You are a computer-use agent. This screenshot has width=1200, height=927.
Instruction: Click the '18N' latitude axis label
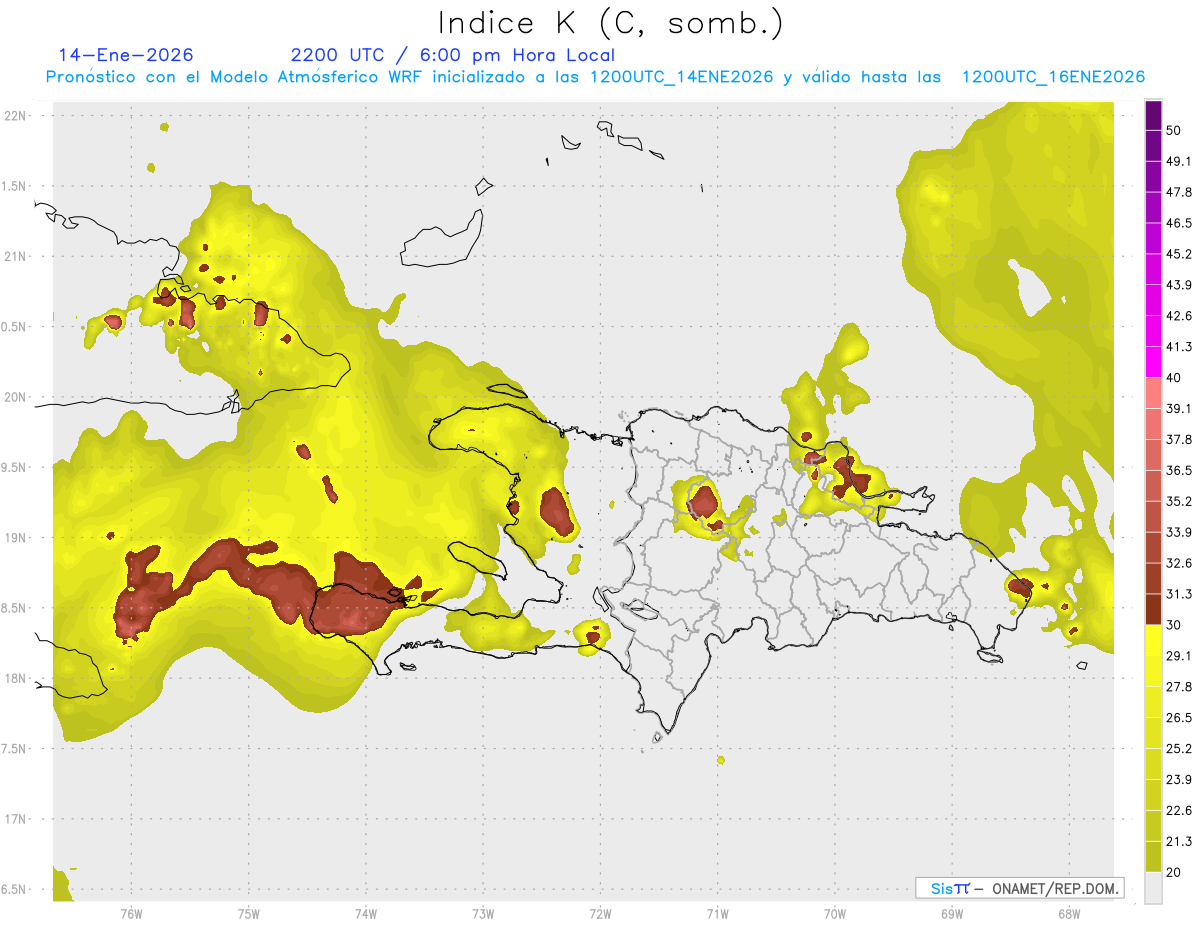coord(17,679)
